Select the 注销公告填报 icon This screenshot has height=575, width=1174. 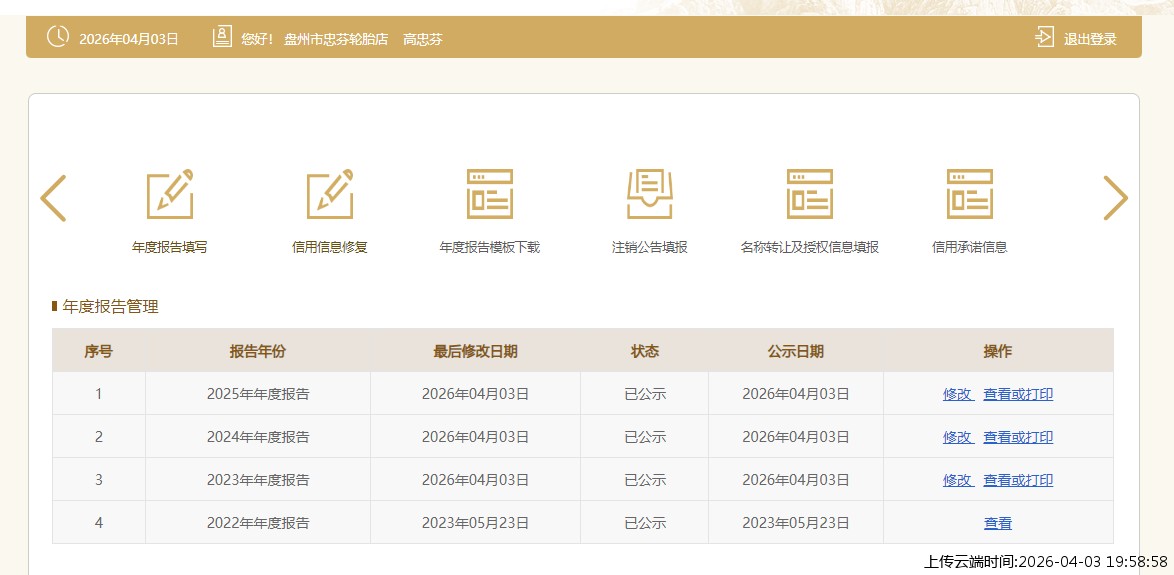pos(649,195)
